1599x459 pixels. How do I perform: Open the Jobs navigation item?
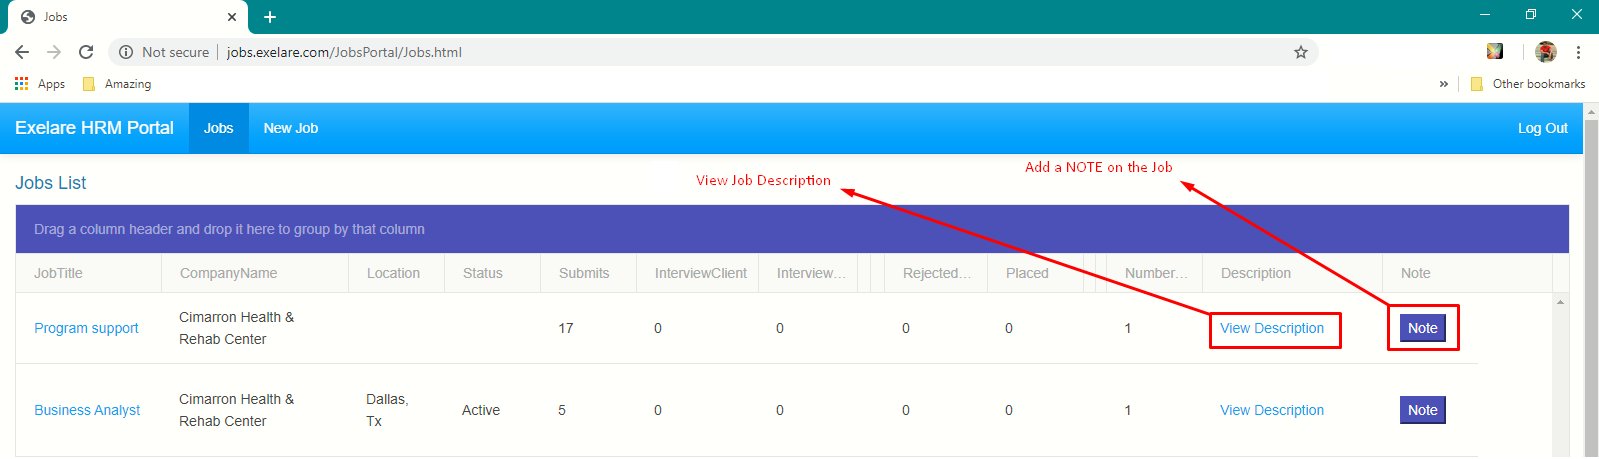point(218,128)
